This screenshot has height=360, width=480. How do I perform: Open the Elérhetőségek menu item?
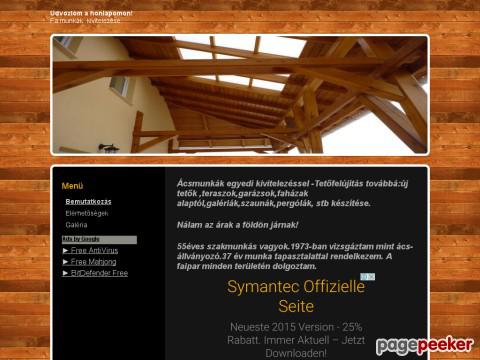(x=87, y=213)
